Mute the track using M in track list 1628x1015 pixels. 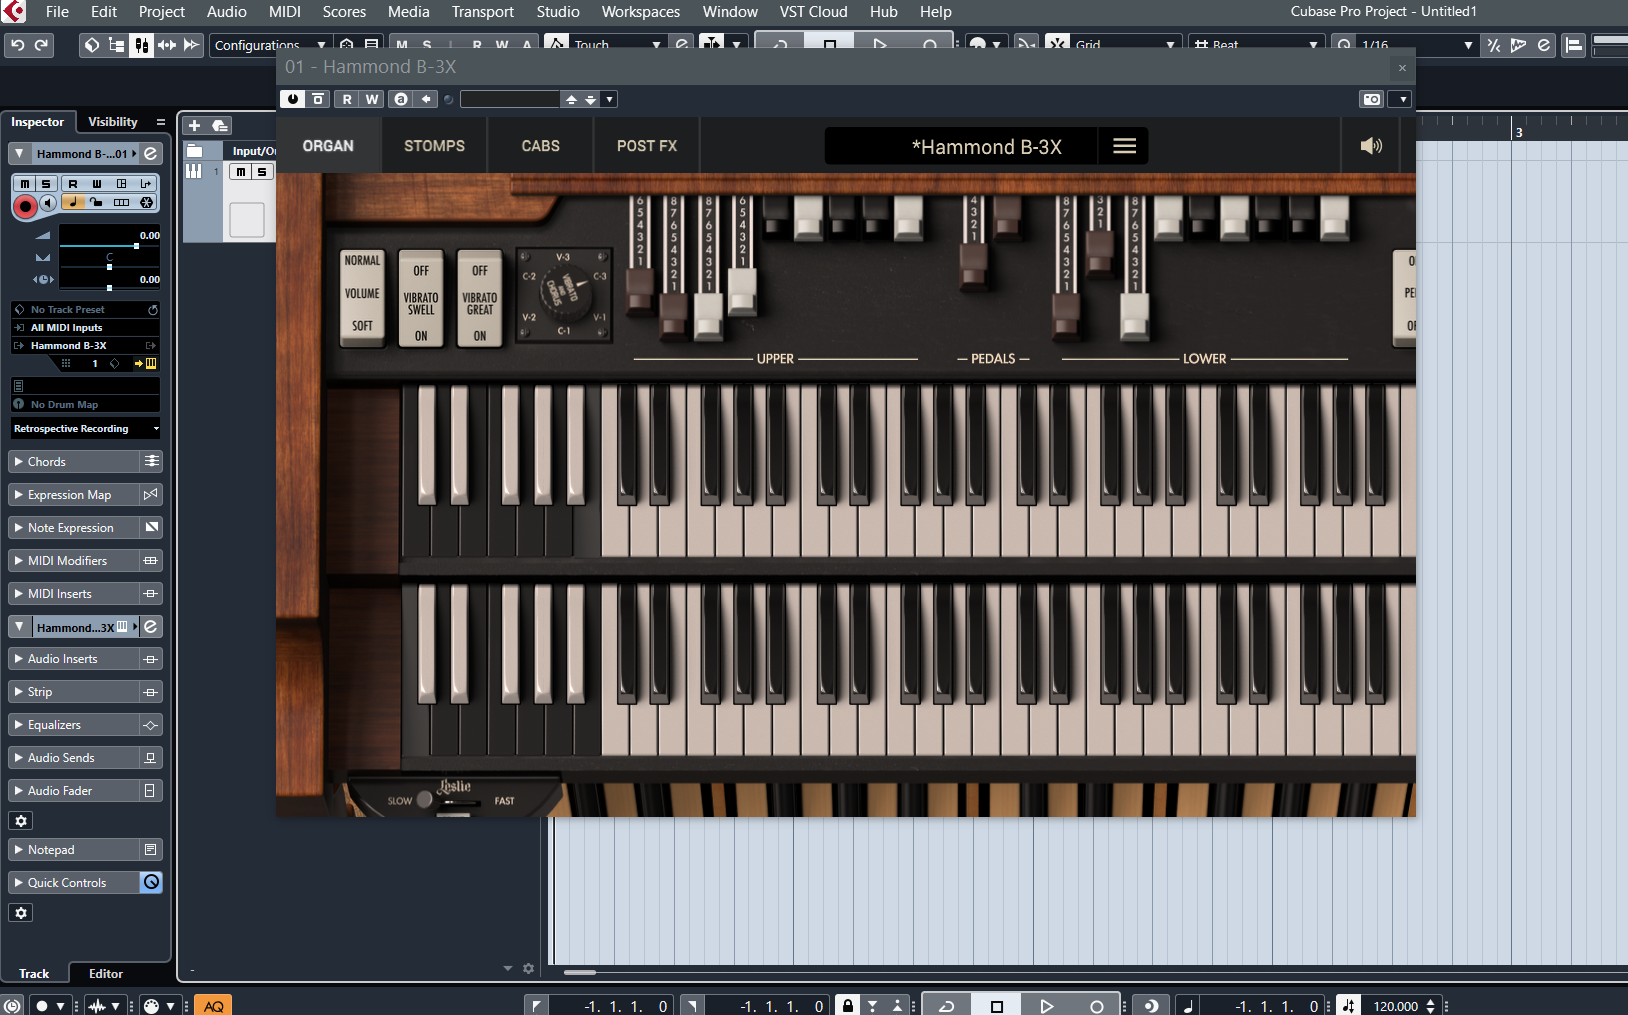(x=241, y=172)
